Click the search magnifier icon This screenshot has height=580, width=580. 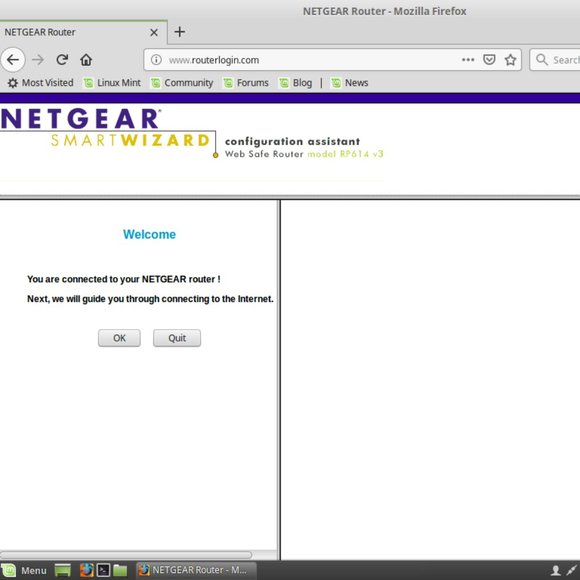pos(542,60)
